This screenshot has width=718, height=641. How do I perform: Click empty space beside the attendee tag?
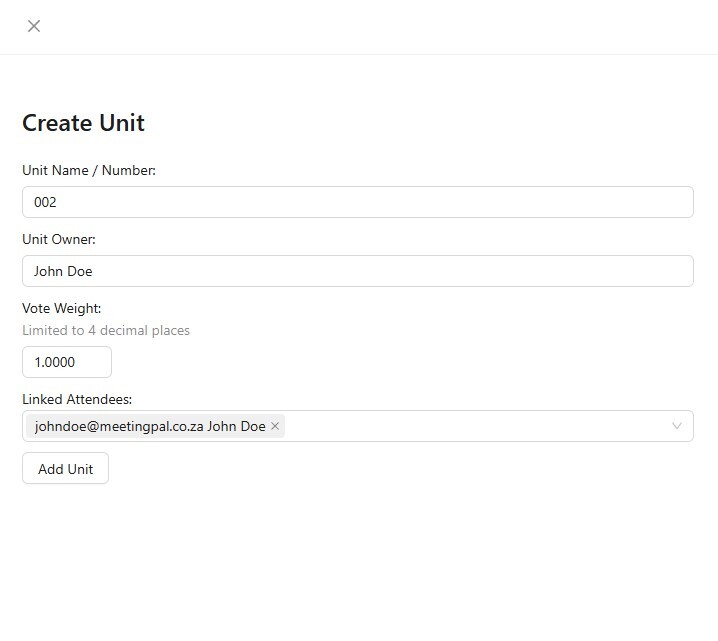click(x=470, y=426)
